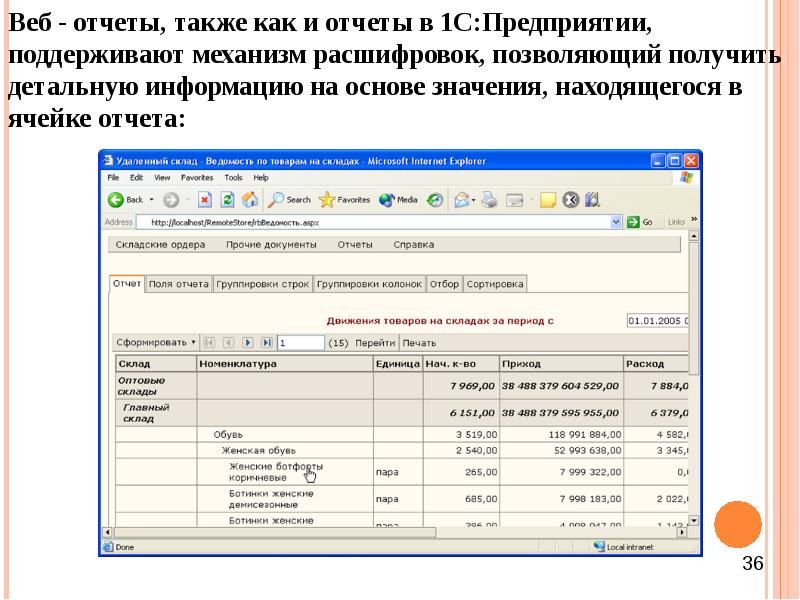The width and height of the screenshot is (800, 600).
Task: Refresh the page with the green Refresh icon
Action: 227,199
